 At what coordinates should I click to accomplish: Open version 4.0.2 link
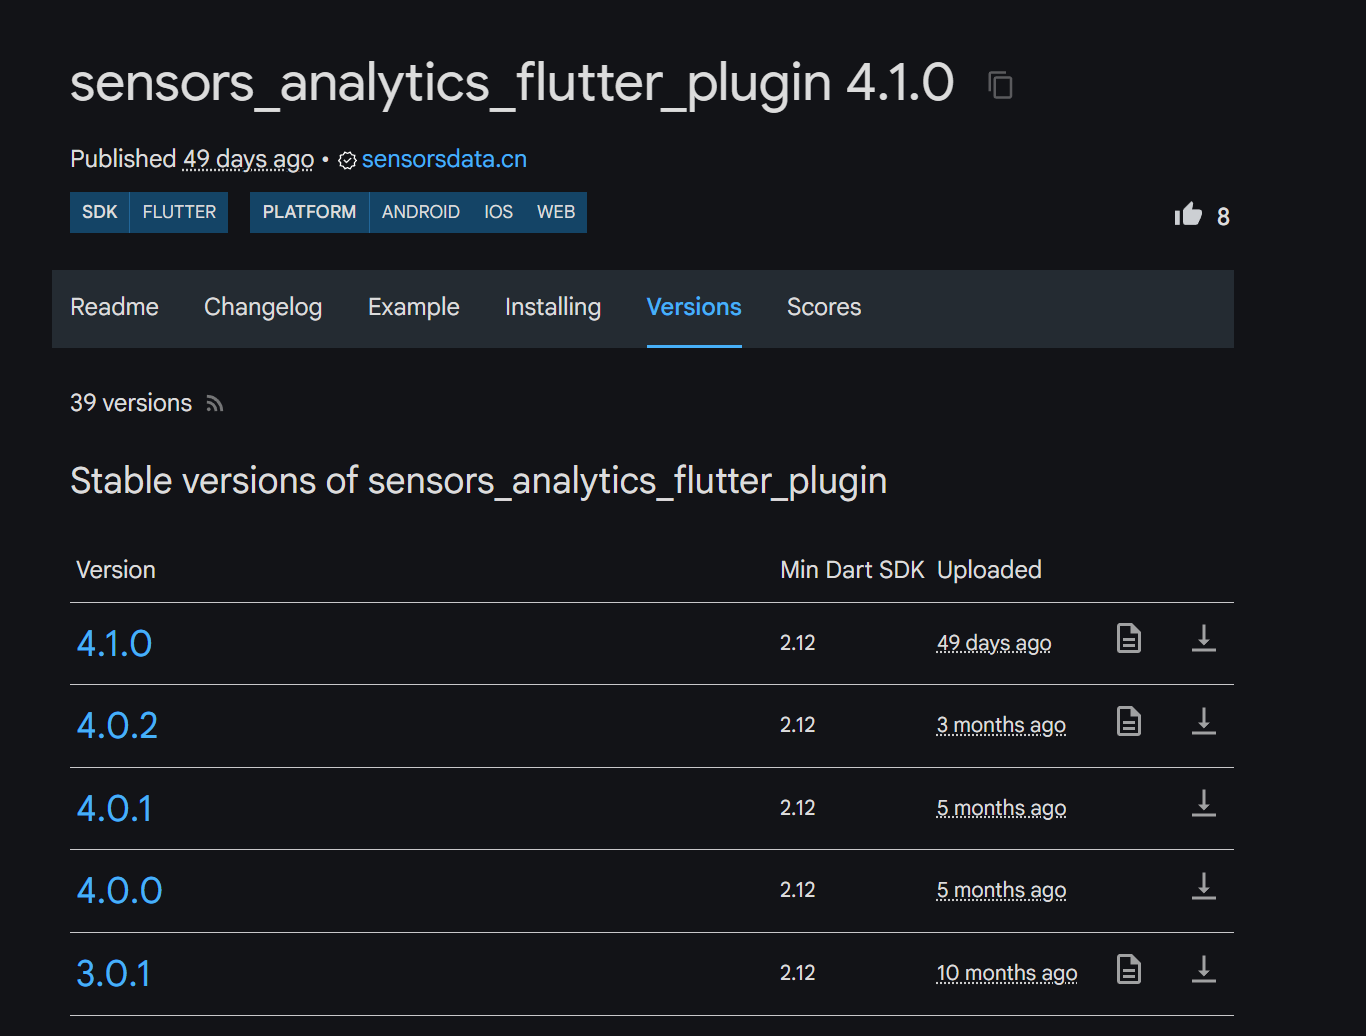tap(117, 726)
